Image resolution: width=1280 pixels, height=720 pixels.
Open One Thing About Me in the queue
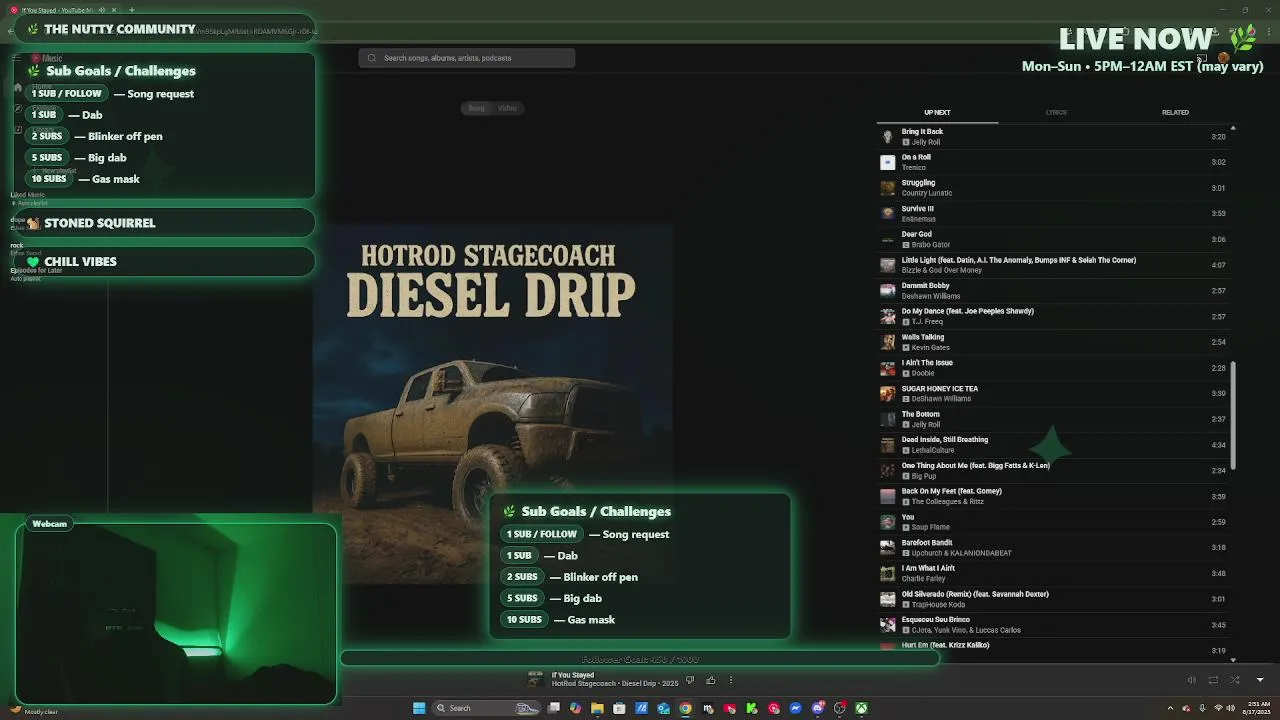(1055, 470)
